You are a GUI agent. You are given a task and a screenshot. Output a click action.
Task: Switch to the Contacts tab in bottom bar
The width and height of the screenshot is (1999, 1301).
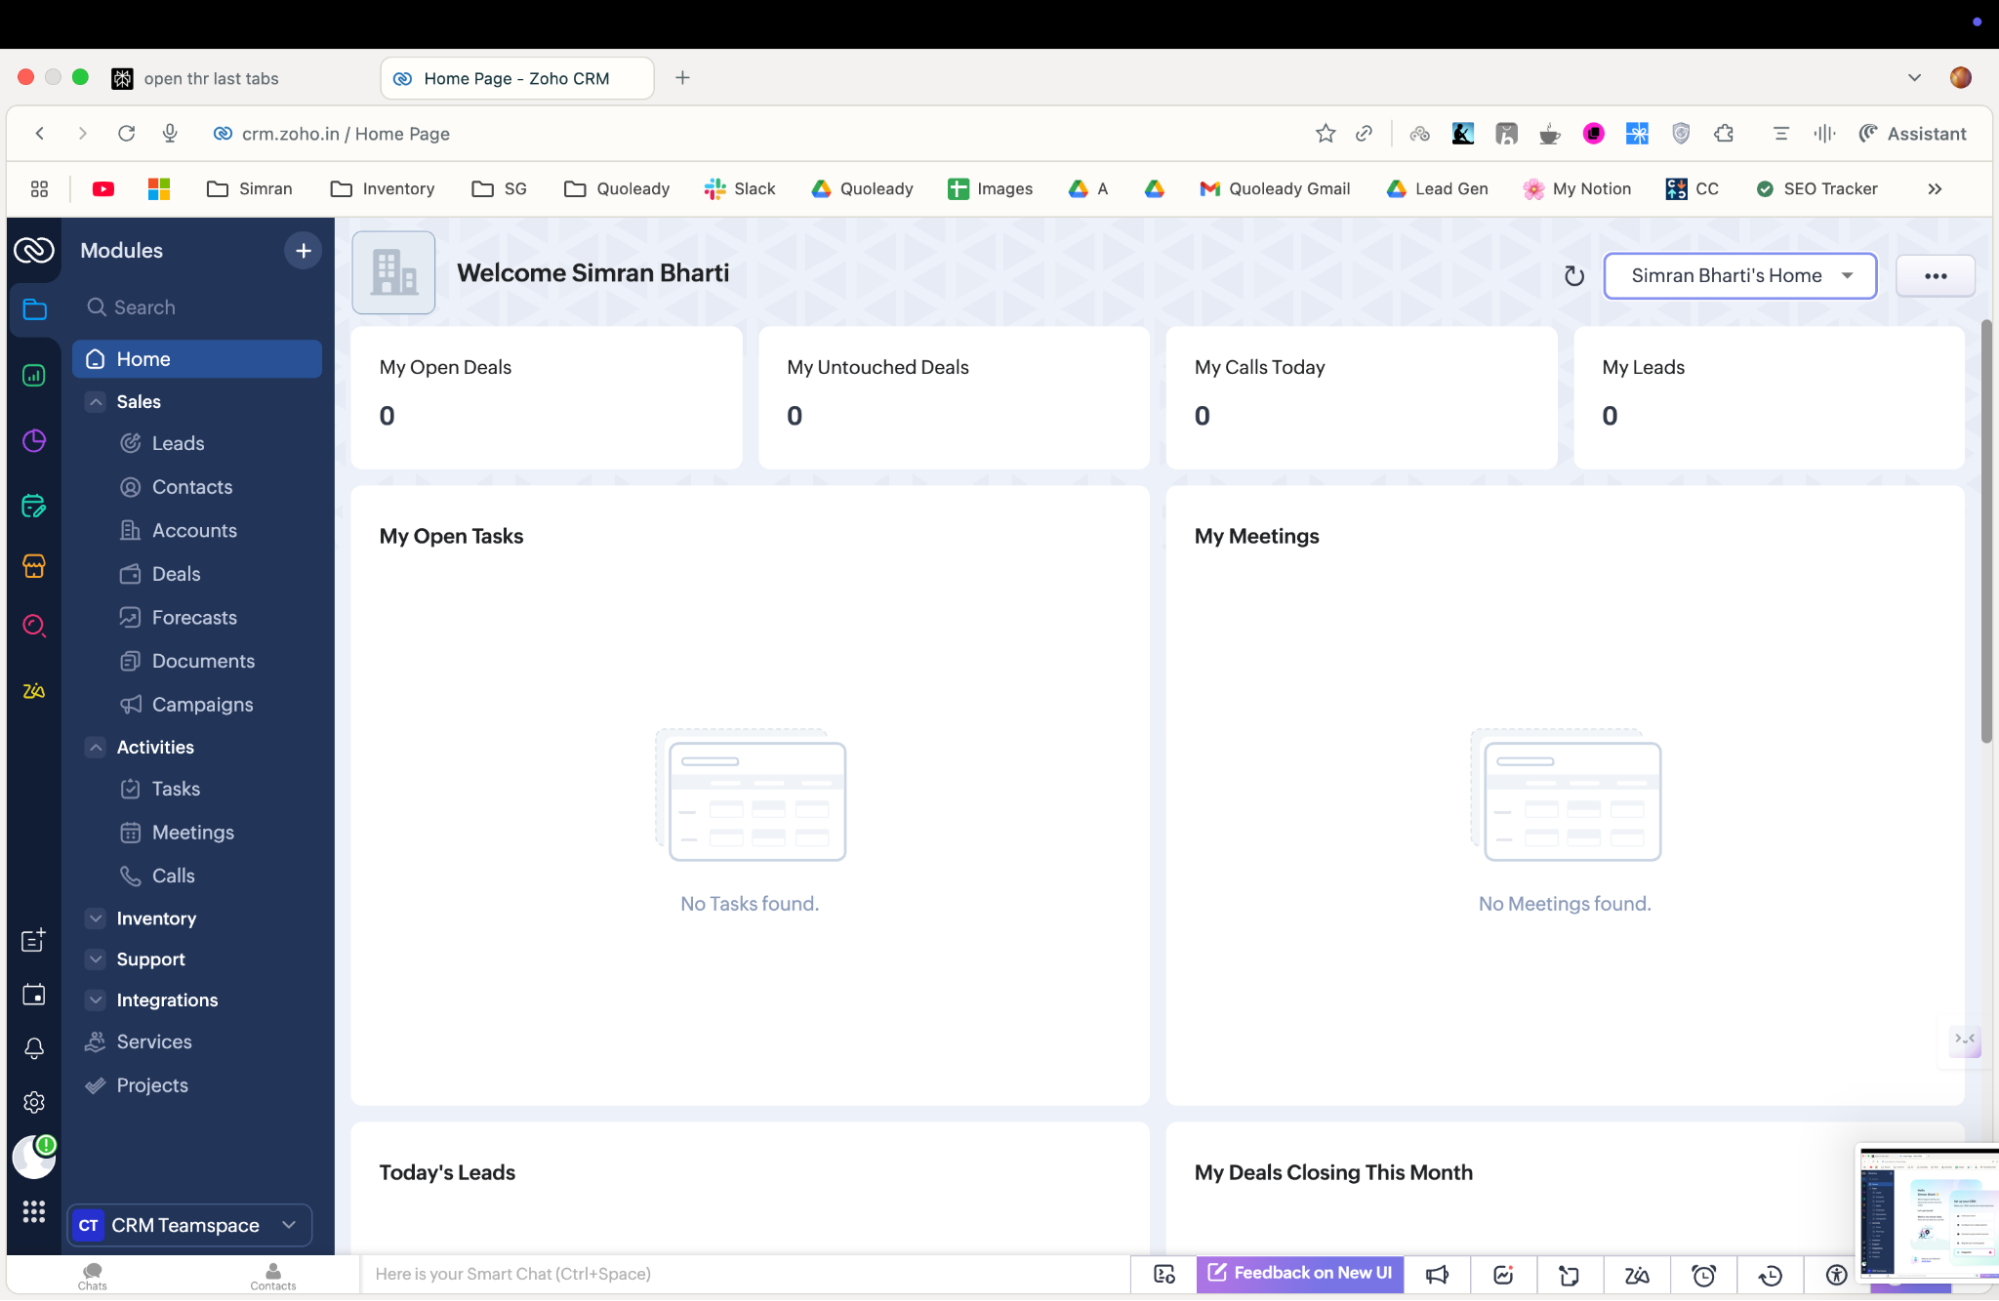pos(272,1276)
